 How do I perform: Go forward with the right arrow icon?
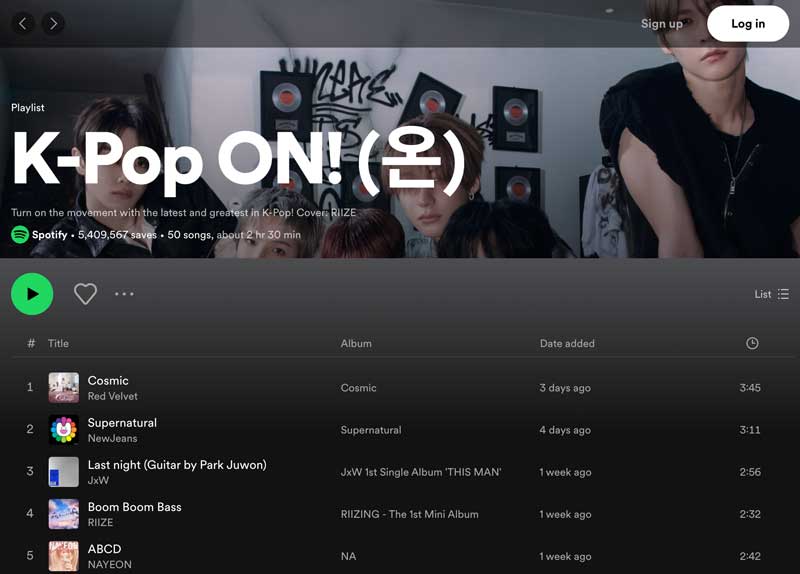point(53,23)
